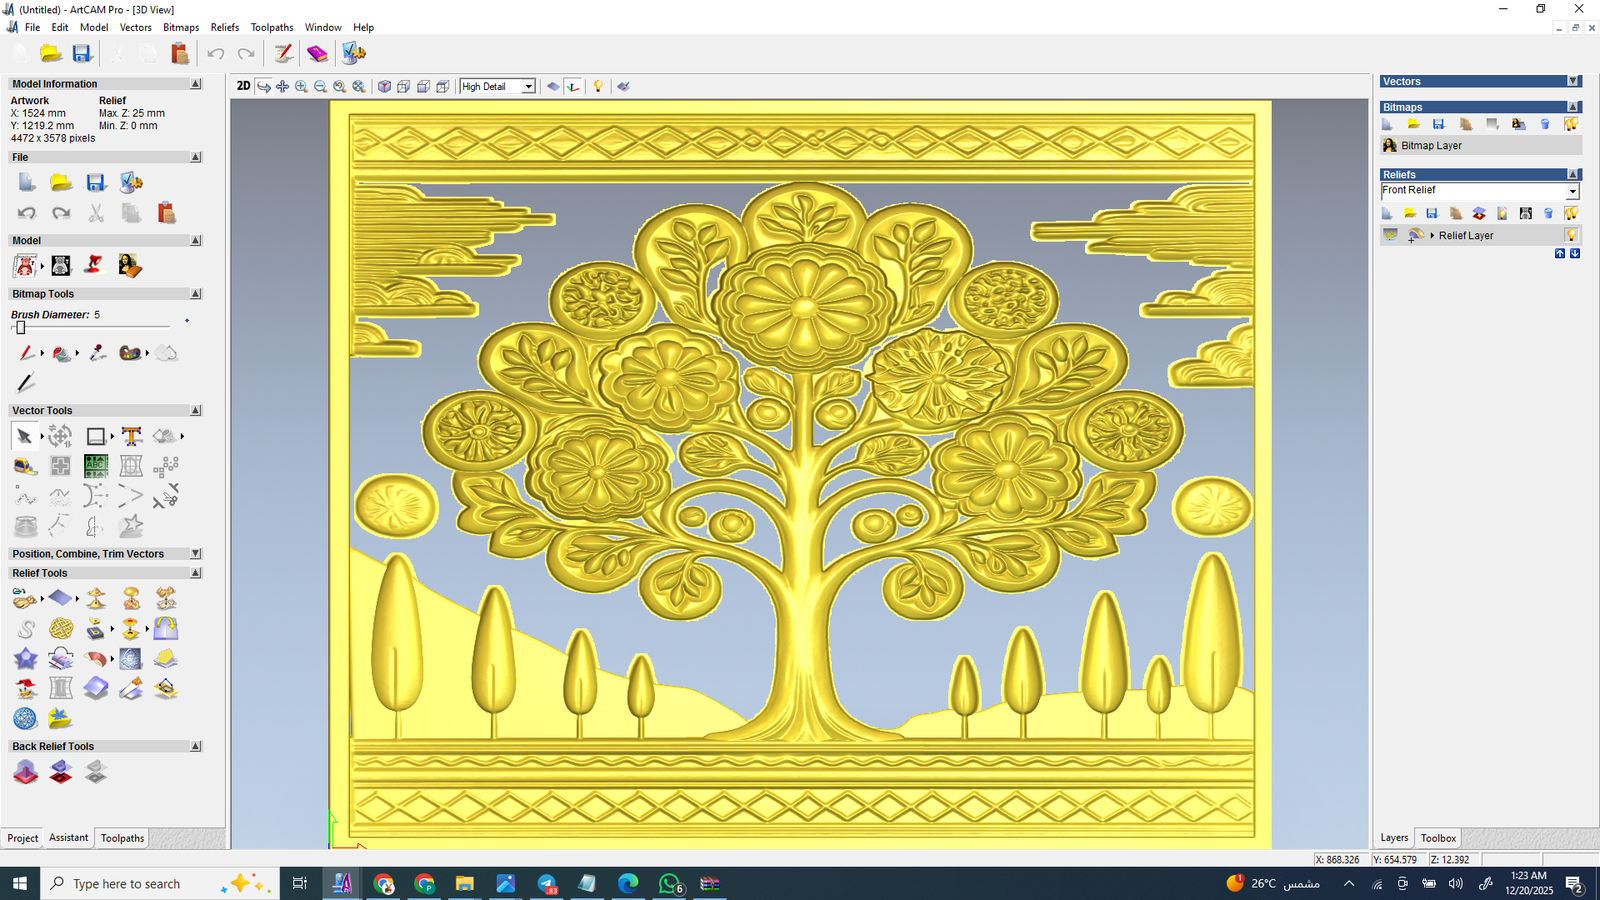This screenshot has width=1600, height=900.
Task: Open the Front Relief dropdown
Action: [x=1572, y=191]
